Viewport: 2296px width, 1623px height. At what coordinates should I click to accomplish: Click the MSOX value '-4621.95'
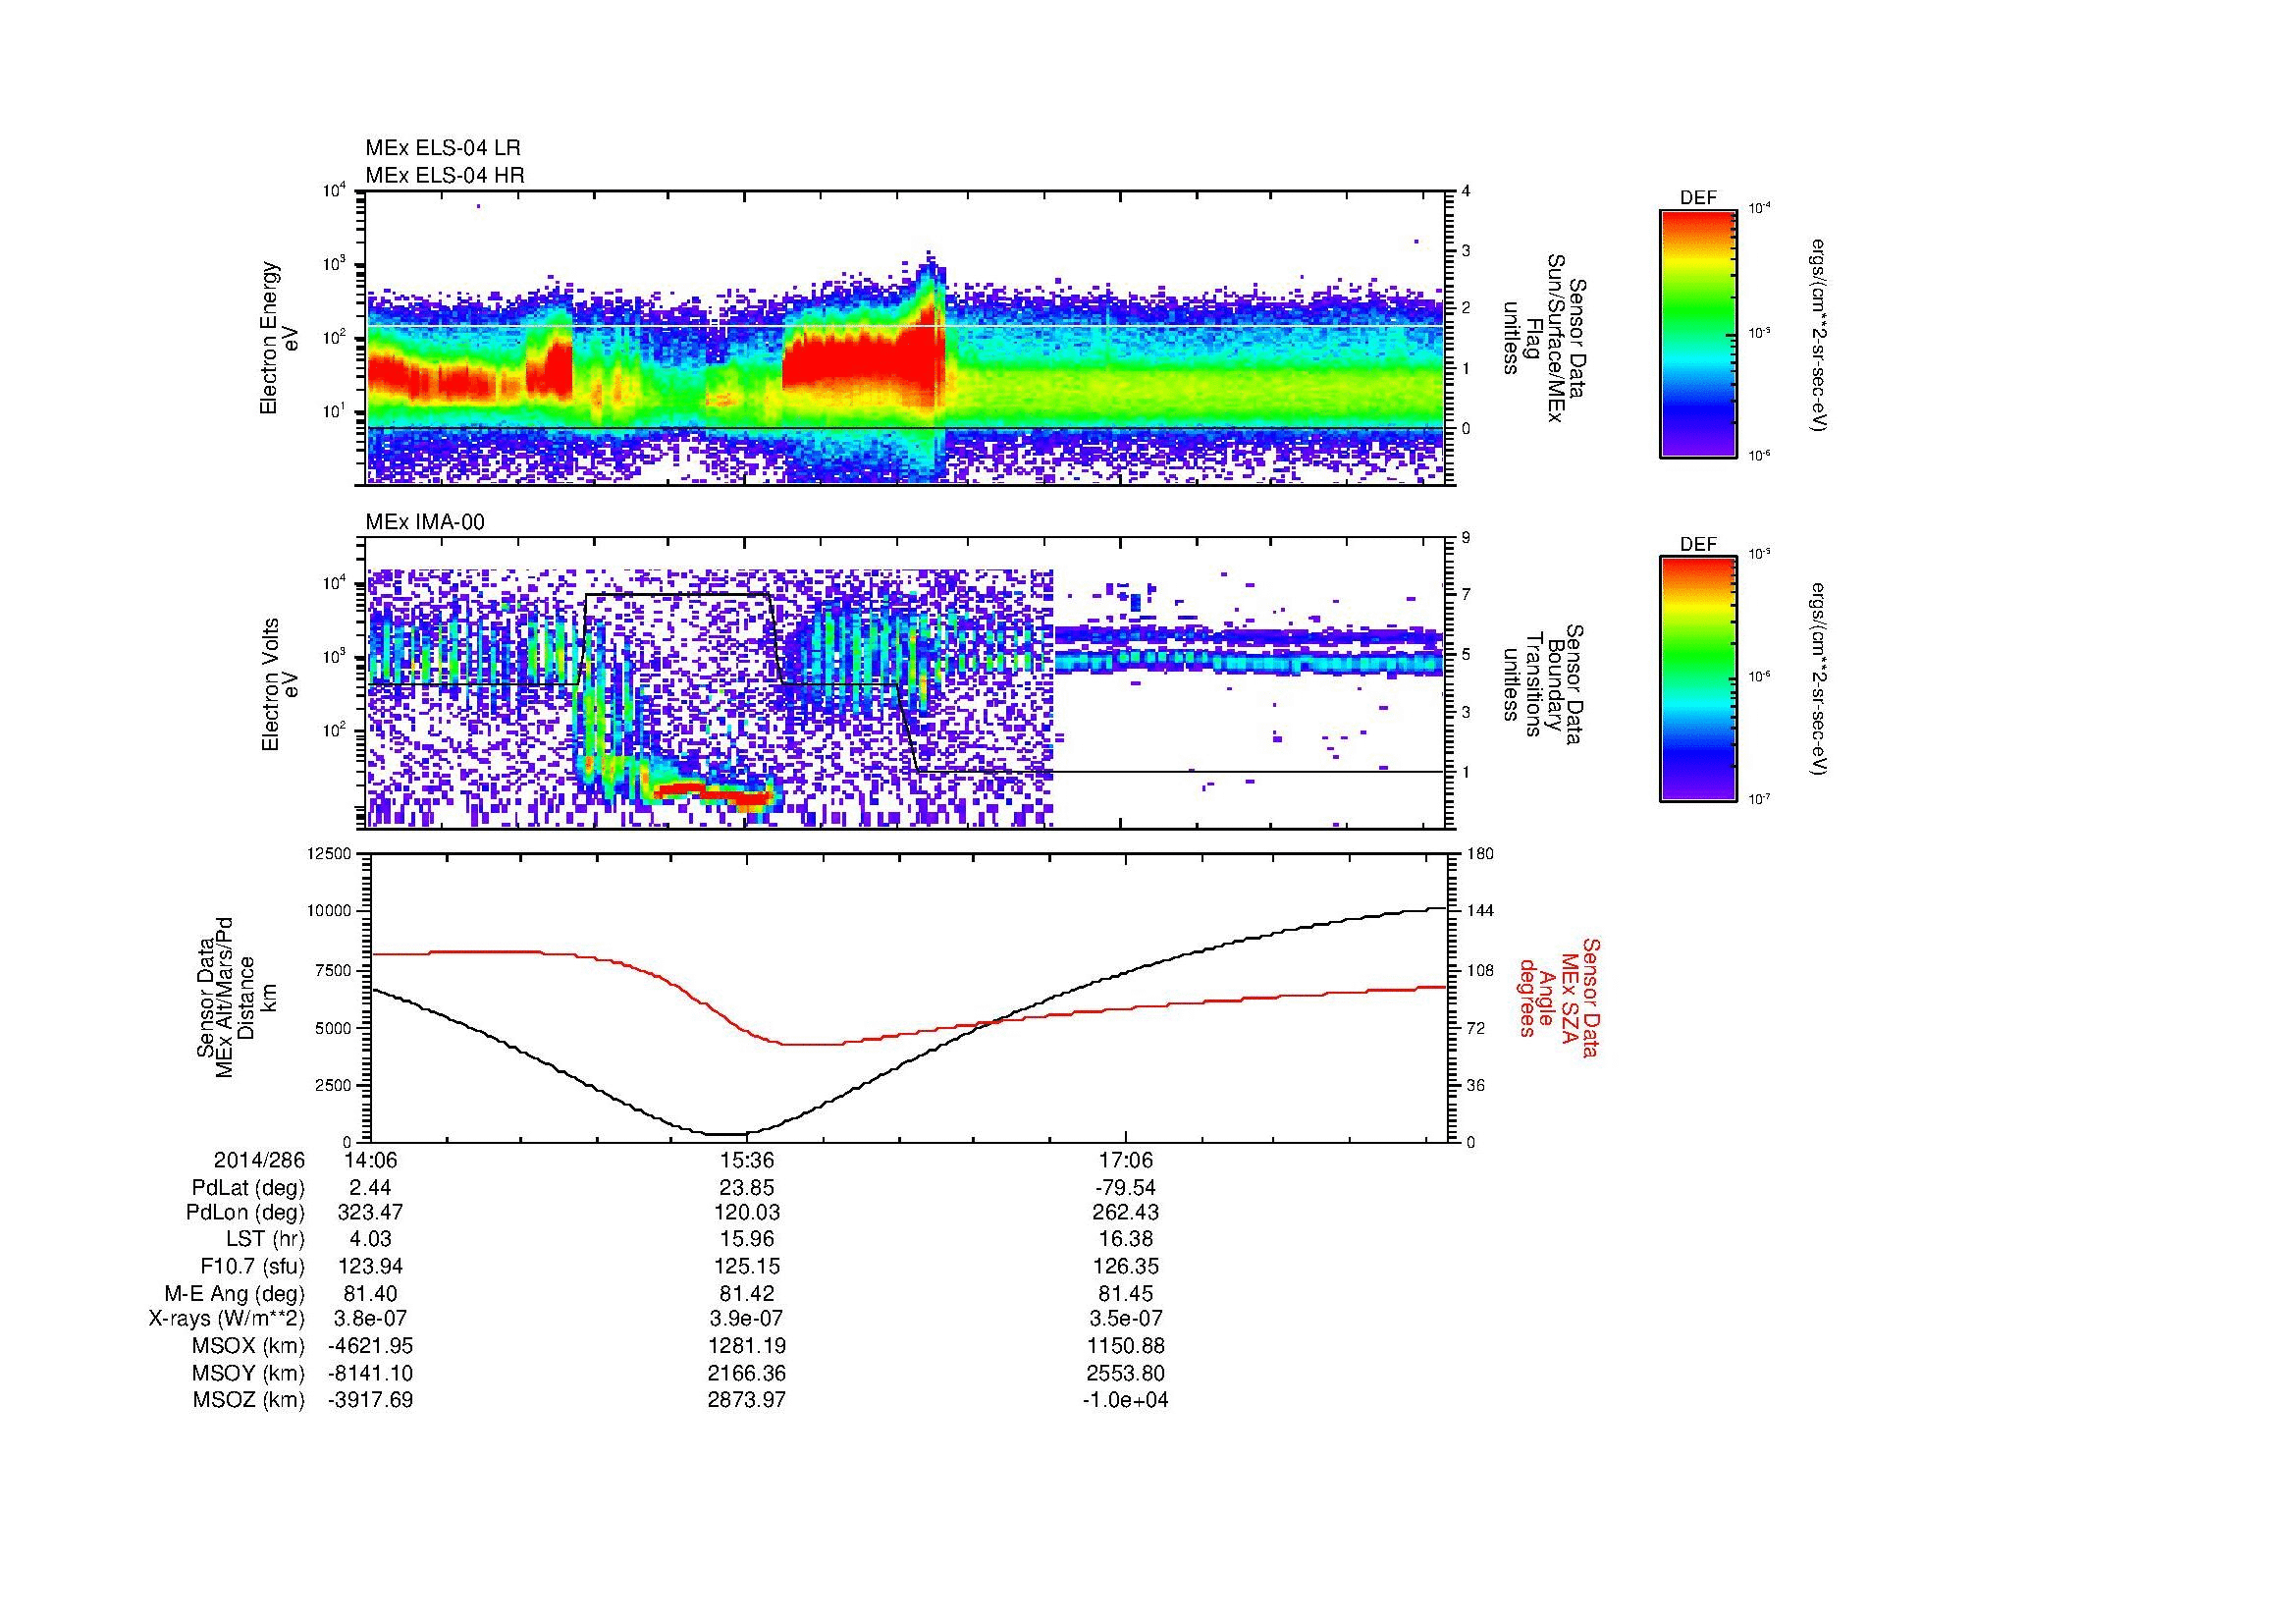[x=370, y=1347]
